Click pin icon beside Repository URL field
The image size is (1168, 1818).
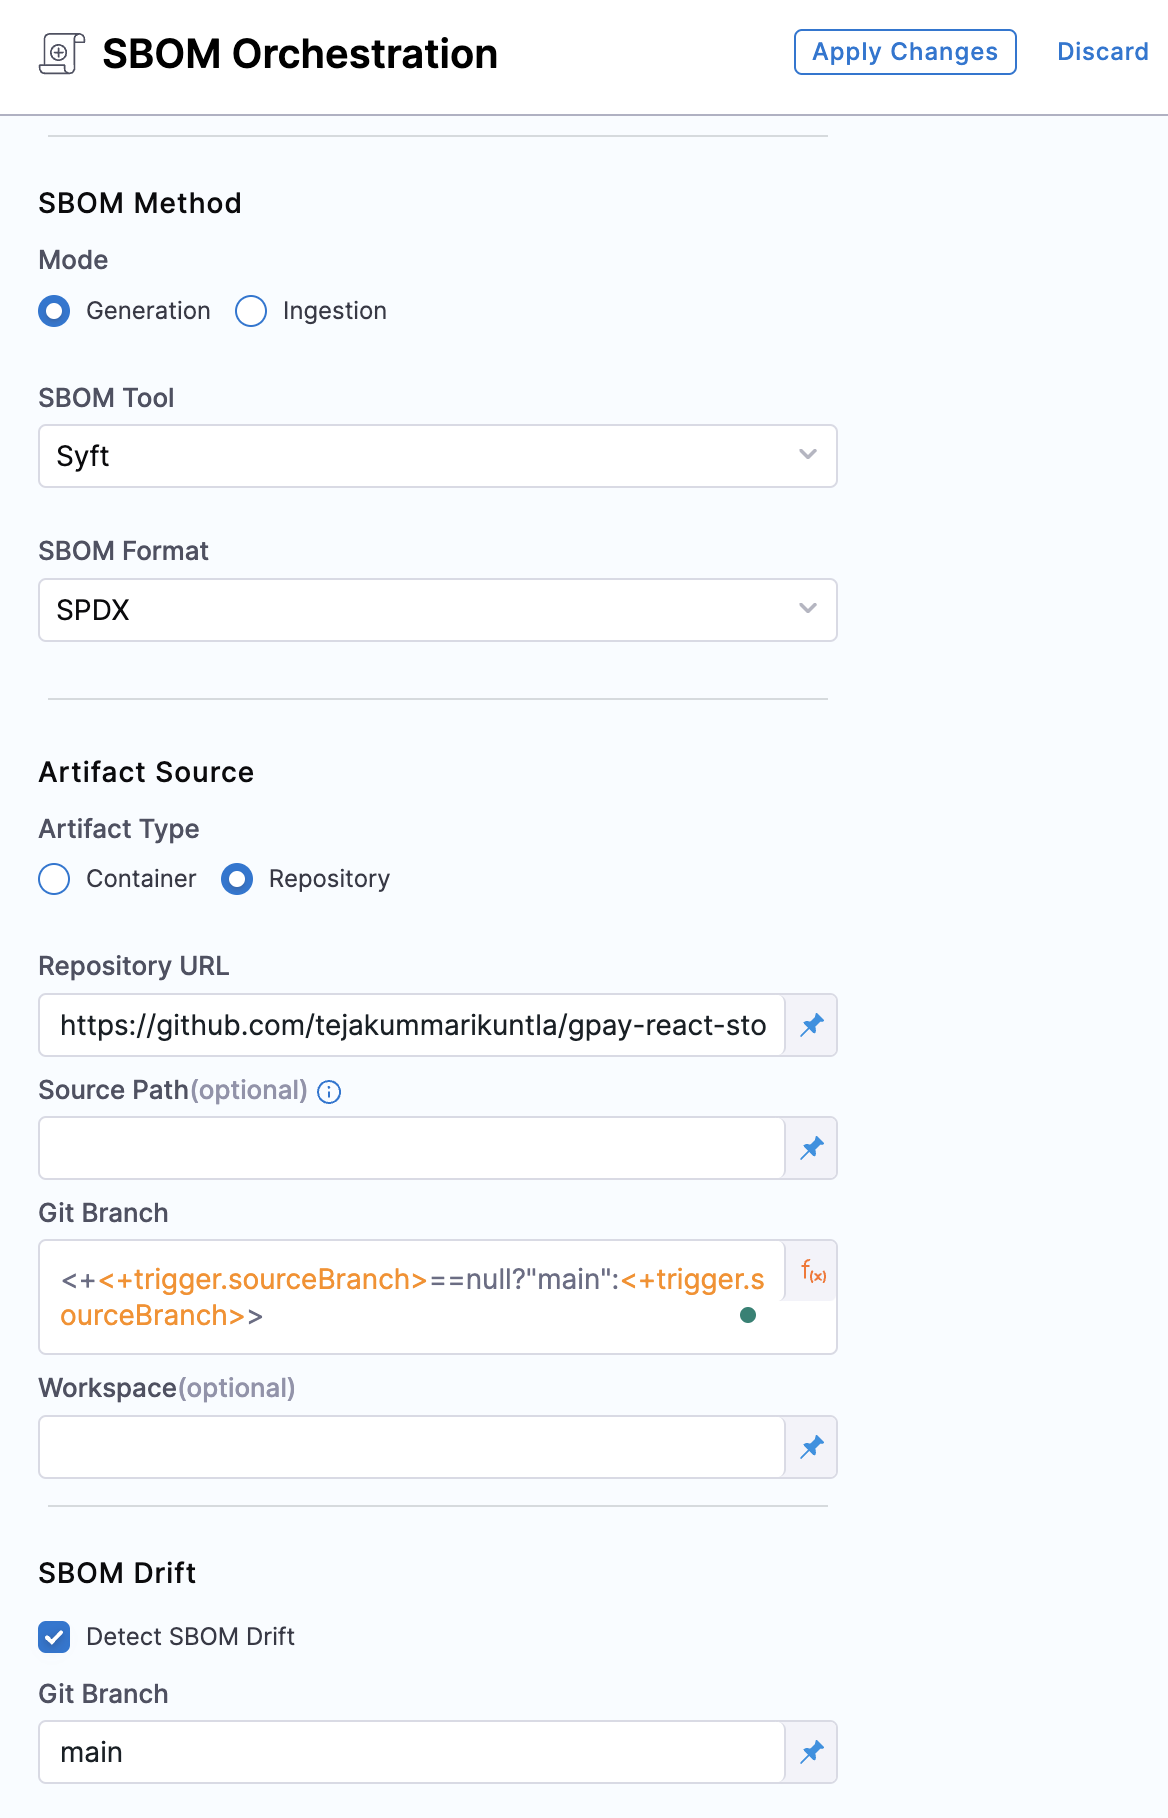[x=812, y=1025]
